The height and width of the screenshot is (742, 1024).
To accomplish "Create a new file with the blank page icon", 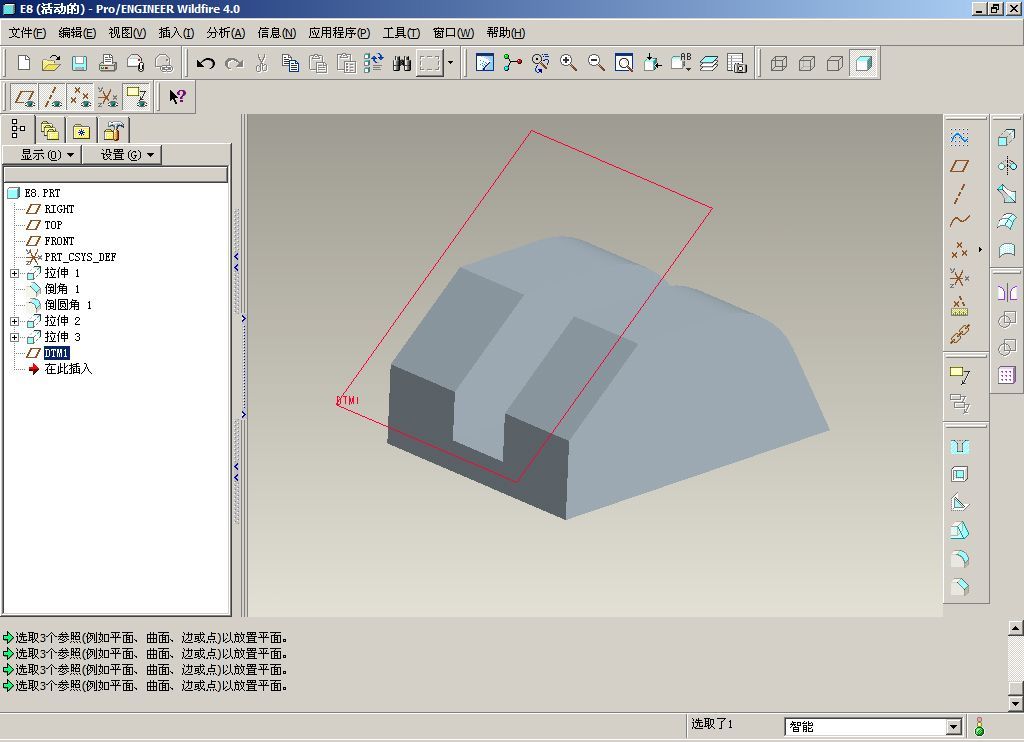I will point(24,63).
